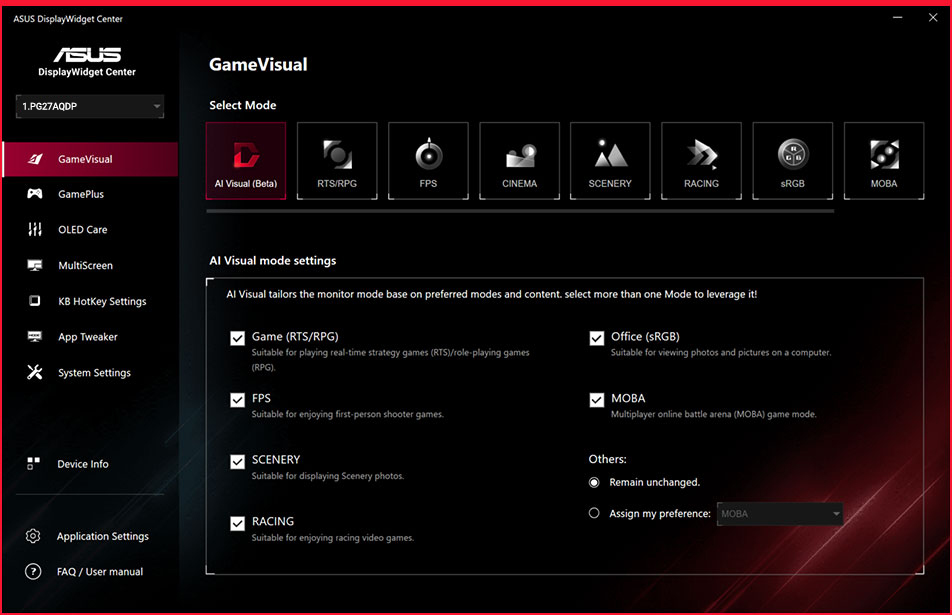
Task: Expand the MOBA preference dropdown
Action: (779, 513)
